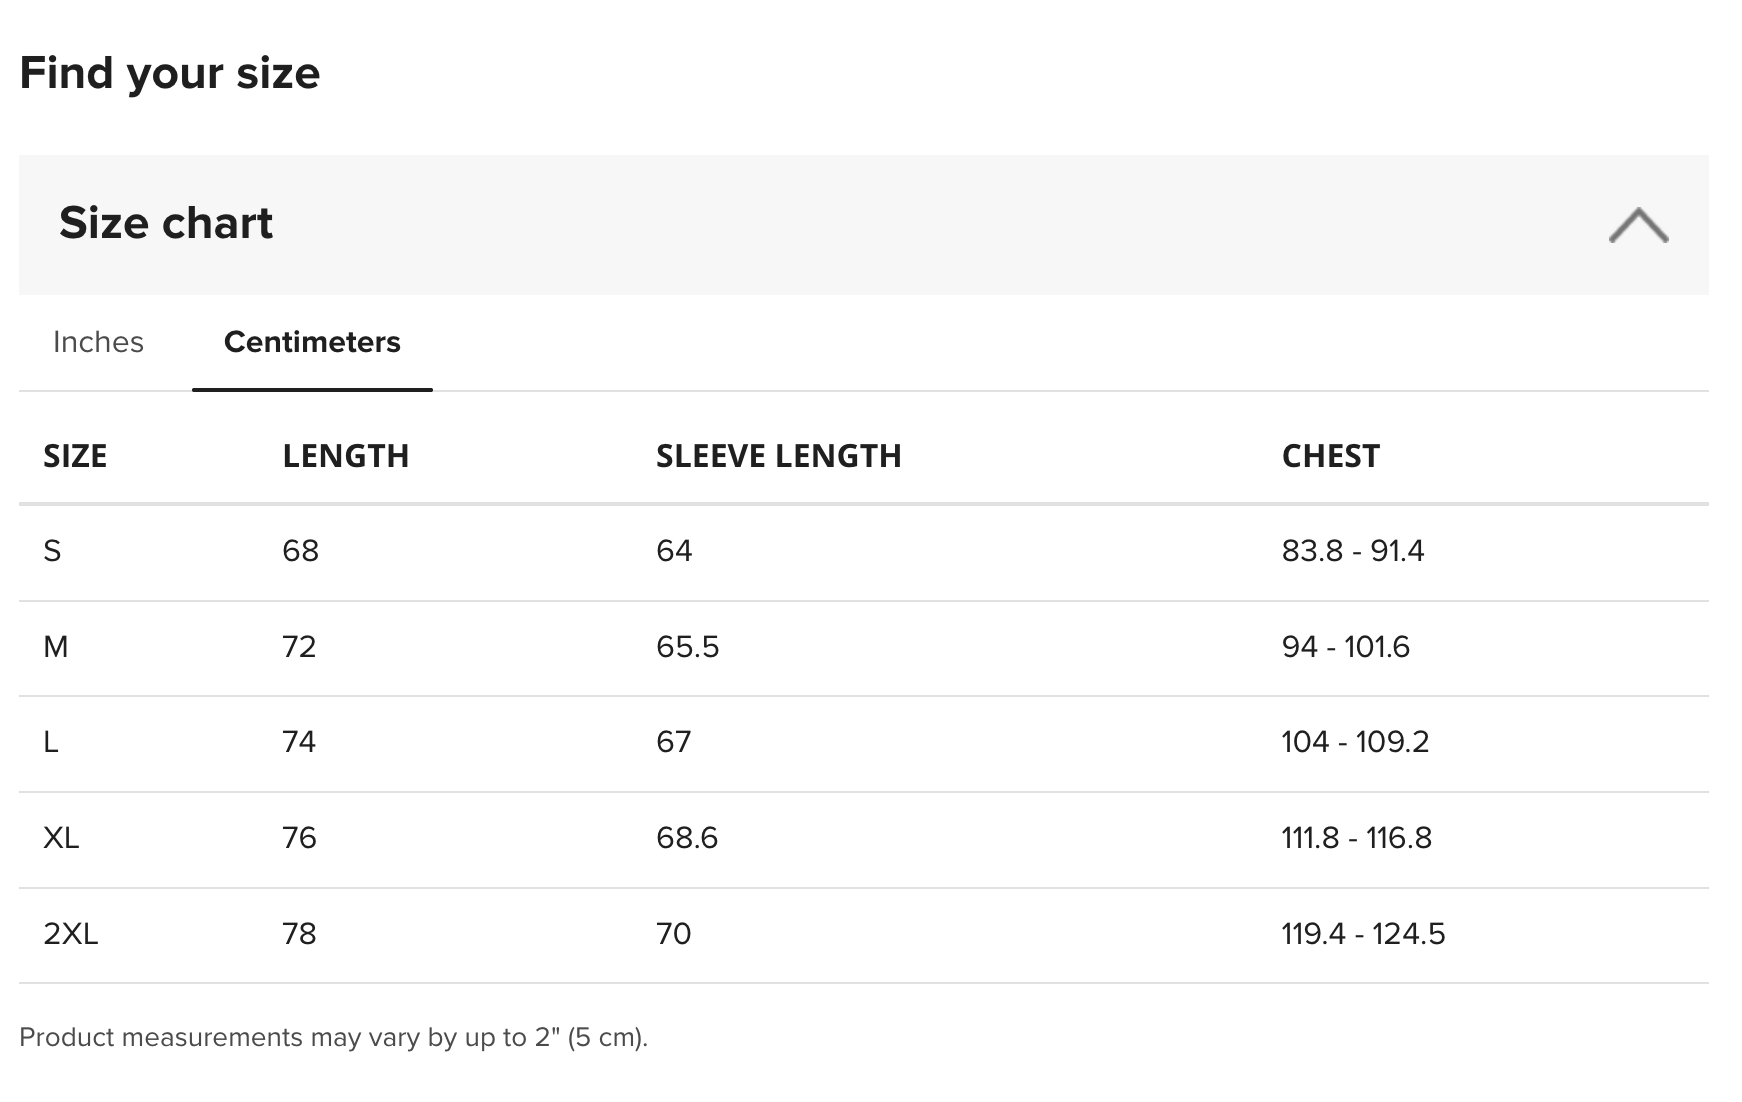The image size is (1742, 1102).
Task: Click the Find your size heading
Action: tap(170, 73)
